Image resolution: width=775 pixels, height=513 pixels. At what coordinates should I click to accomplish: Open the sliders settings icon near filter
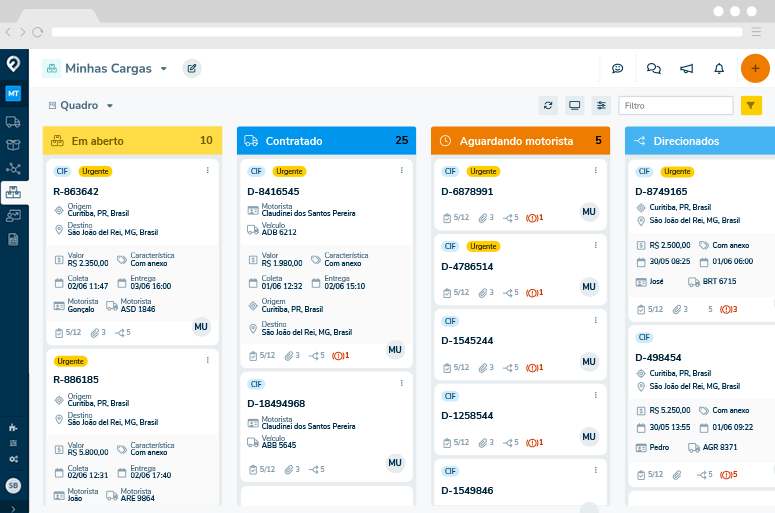(601, 105)
